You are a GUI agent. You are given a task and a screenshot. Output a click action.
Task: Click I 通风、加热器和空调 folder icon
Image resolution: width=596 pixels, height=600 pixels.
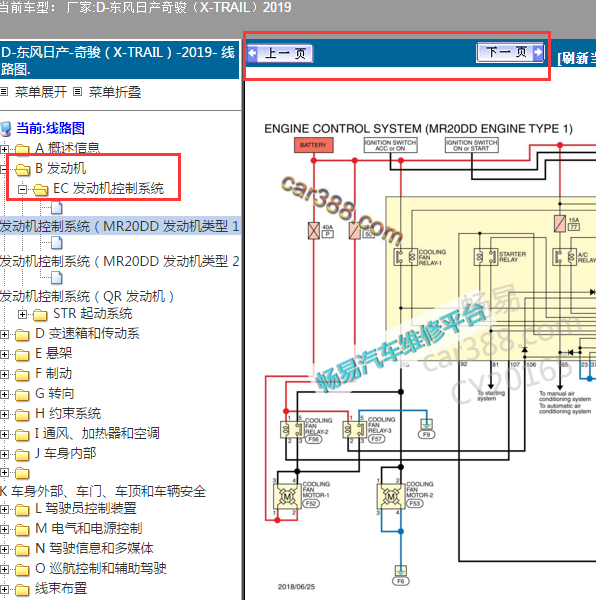pyautogui.click(x=22, y=435)
